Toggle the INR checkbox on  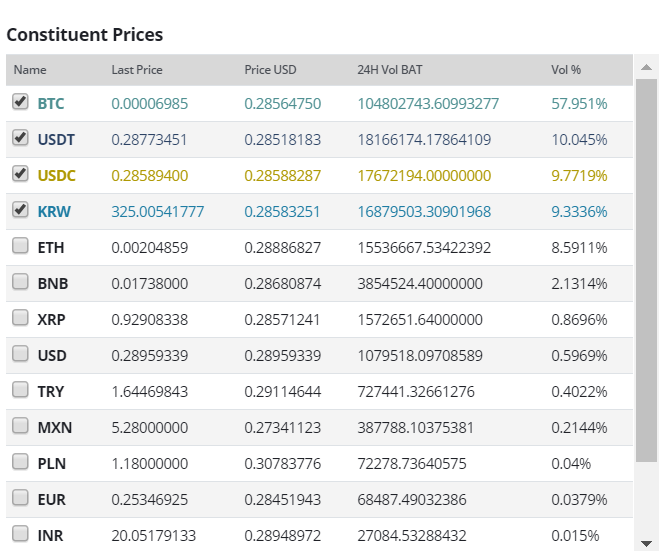20,533
